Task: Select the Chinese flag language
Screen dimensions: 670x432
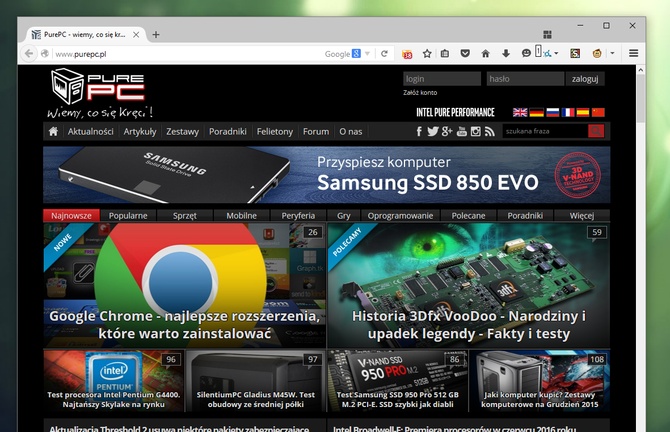Action: (598, 112)
